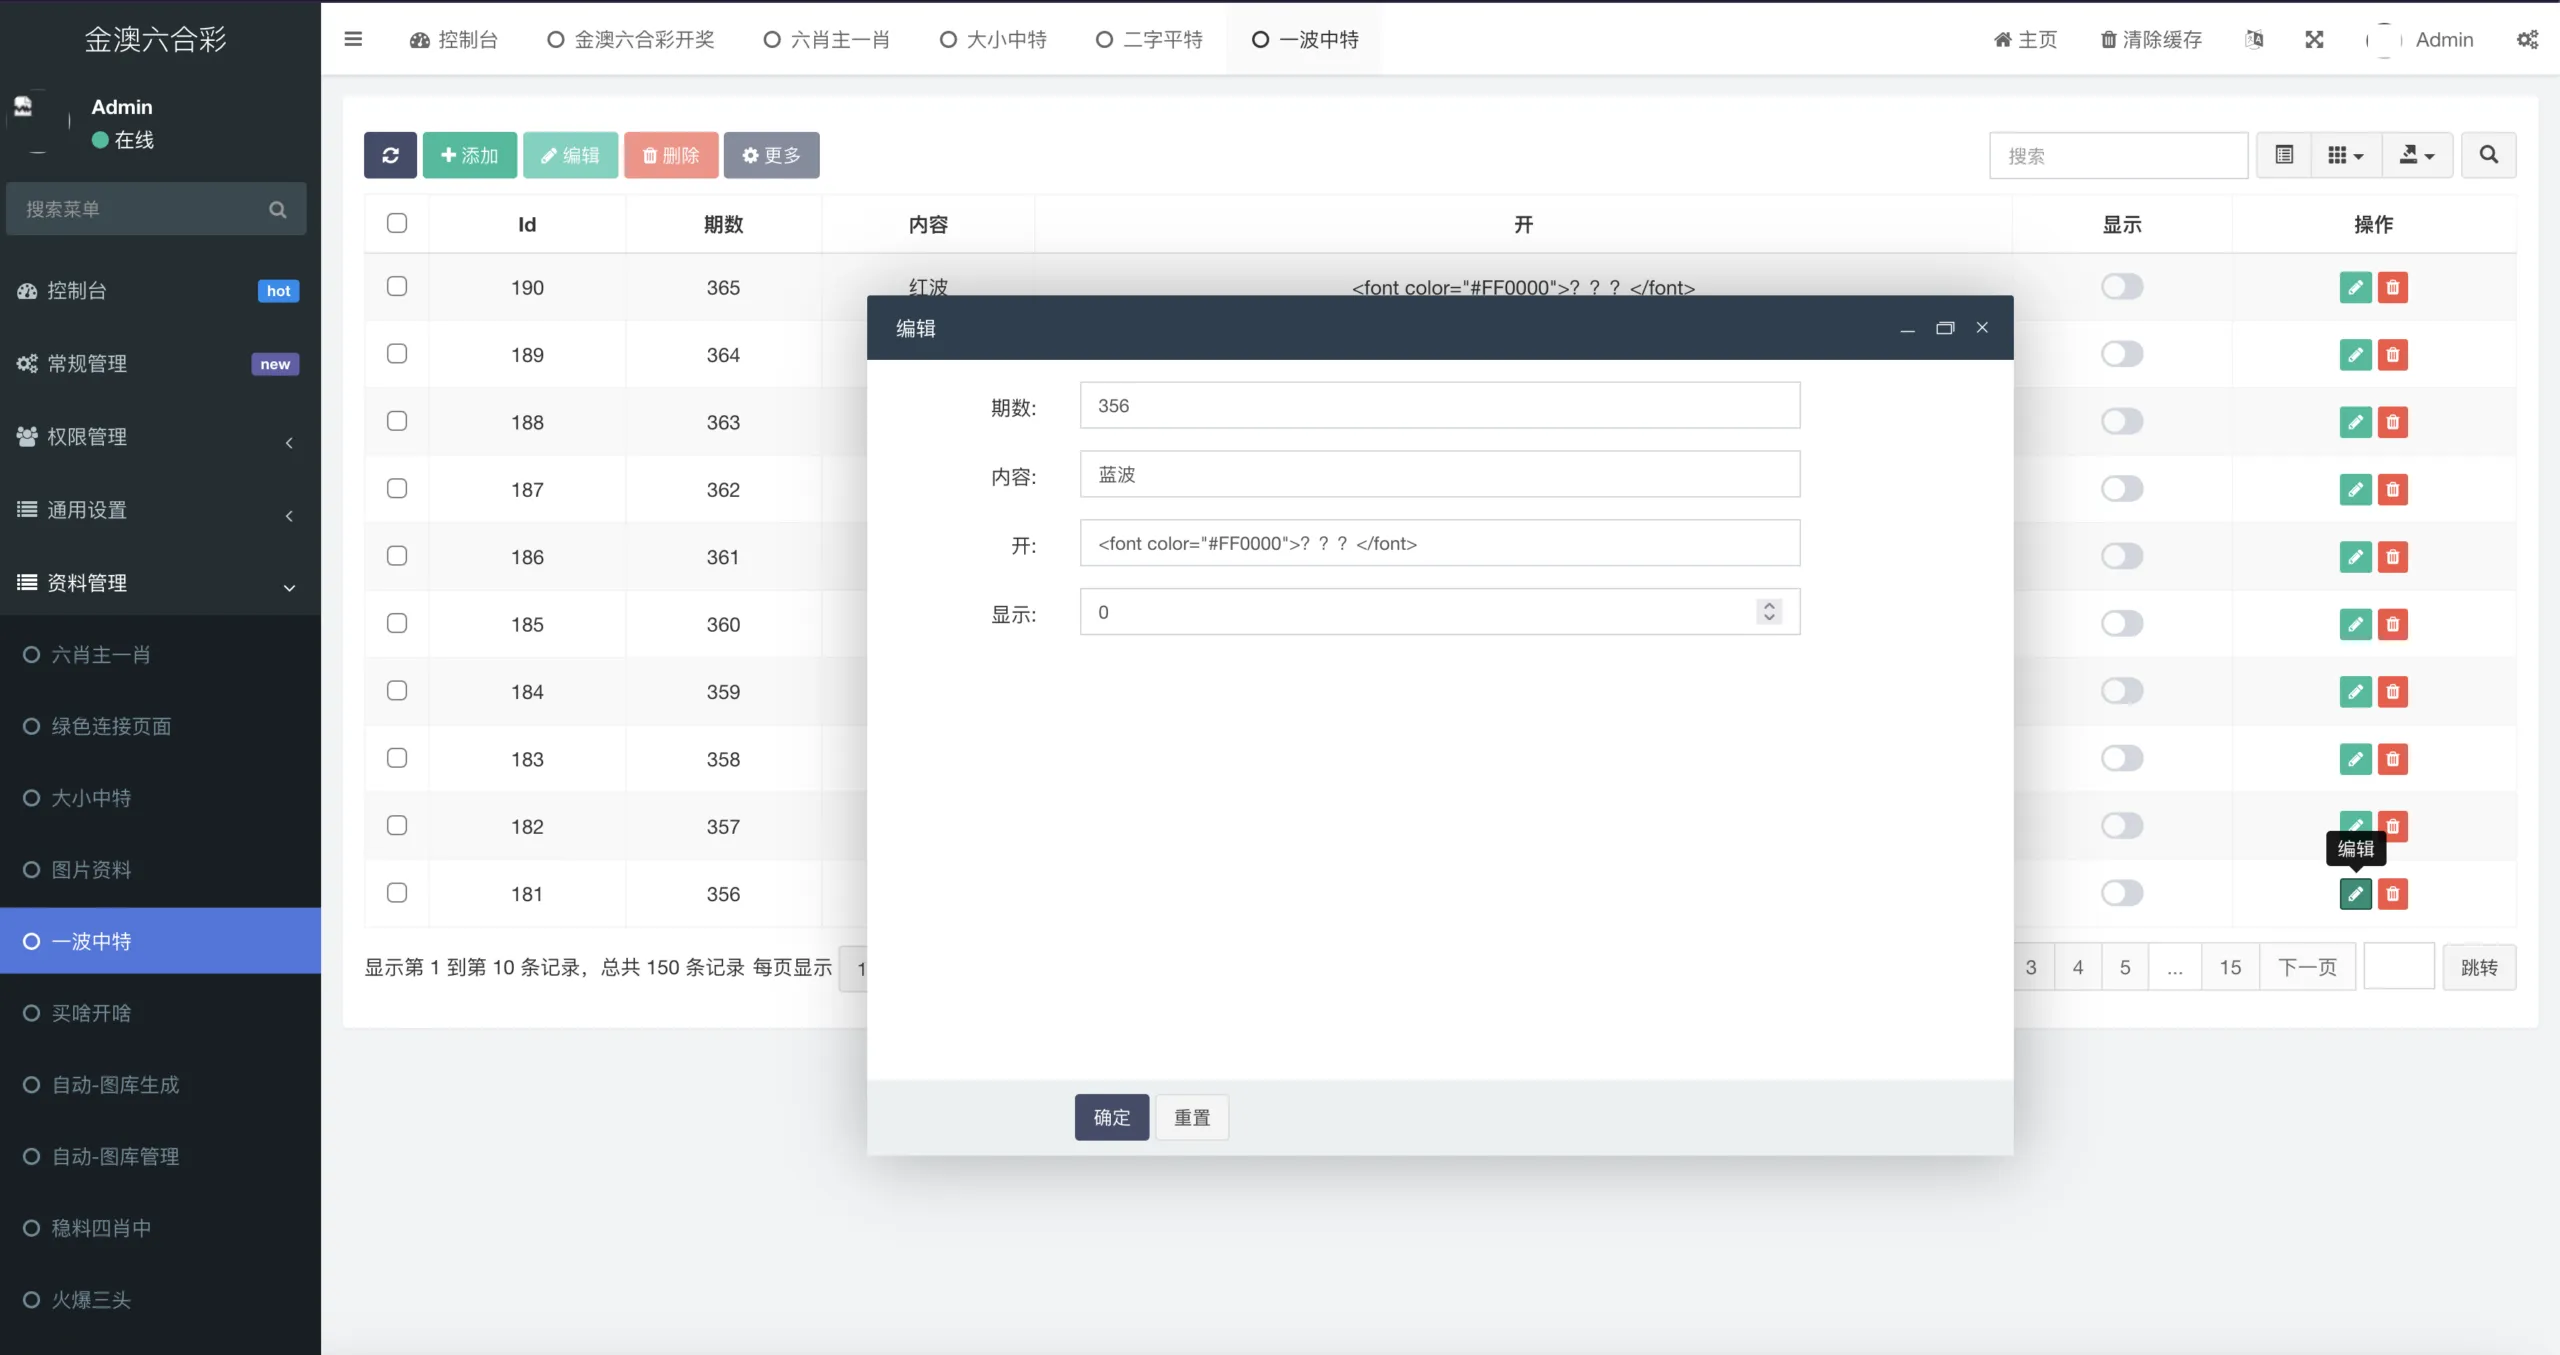Switch to the 二字平特 tab
The height and width of the screenshot is (1355, 2560).
[x=1150, y=40]
